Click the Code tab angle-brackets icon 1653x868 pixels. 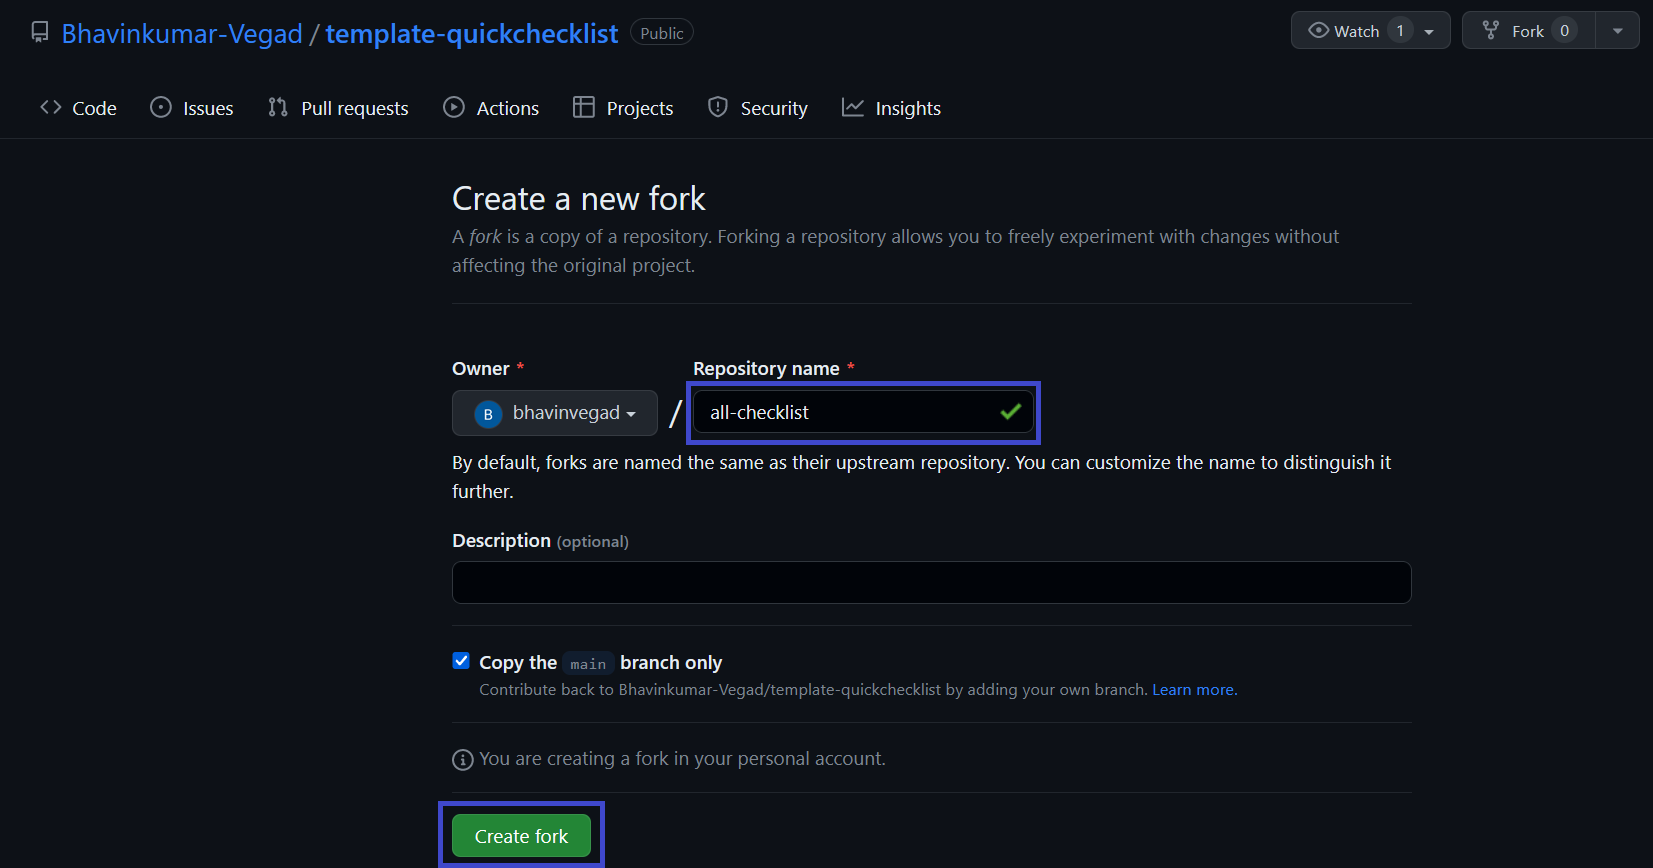click(51, 107)
